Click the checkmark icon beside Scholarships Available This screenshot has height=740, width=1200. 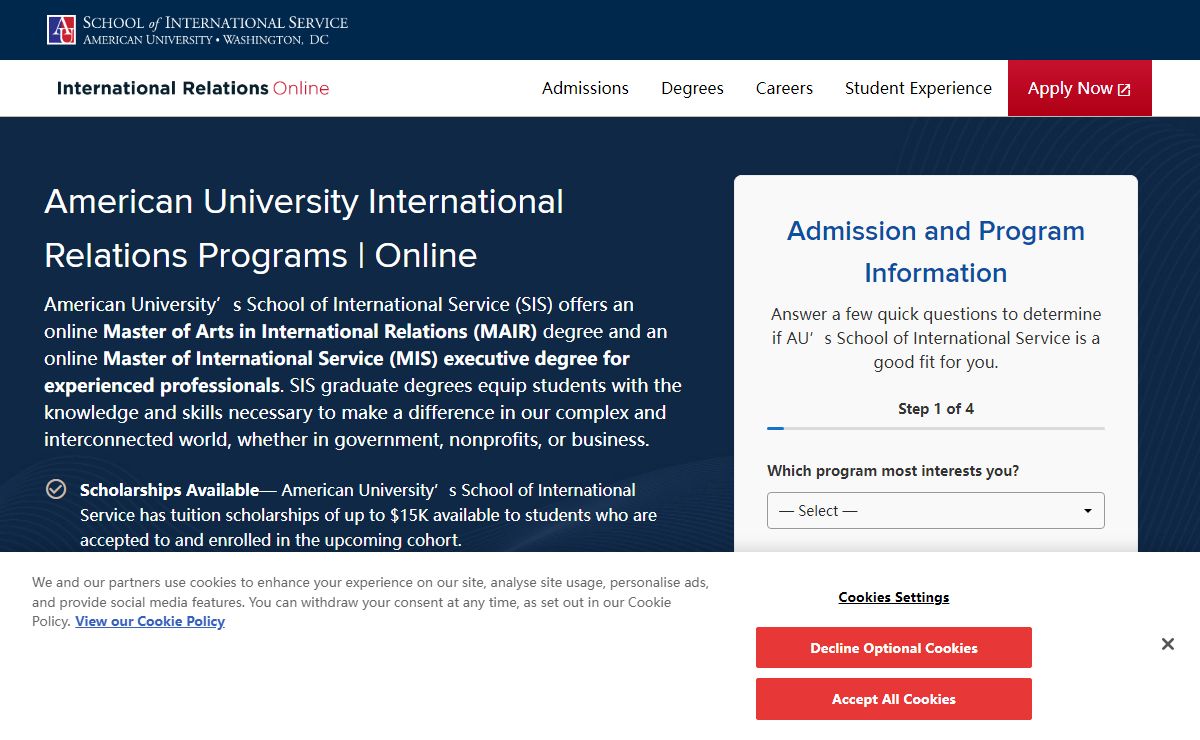tap(56, 489)
